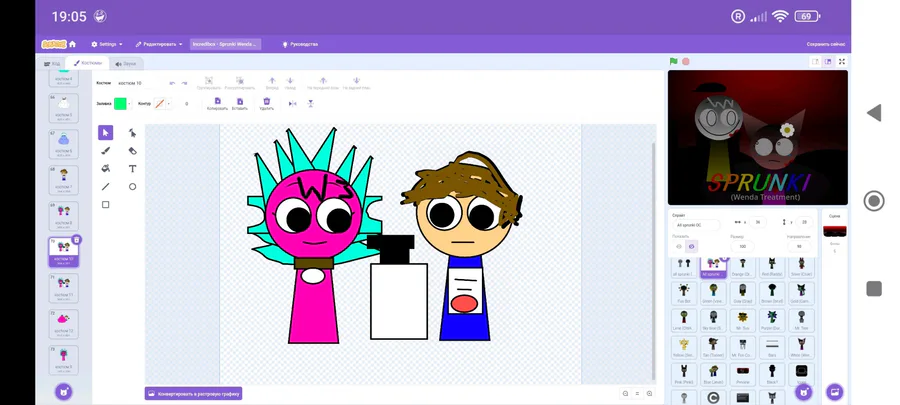Click the green flag to run
Screen dimensions: 900x405
coord(674,61)
